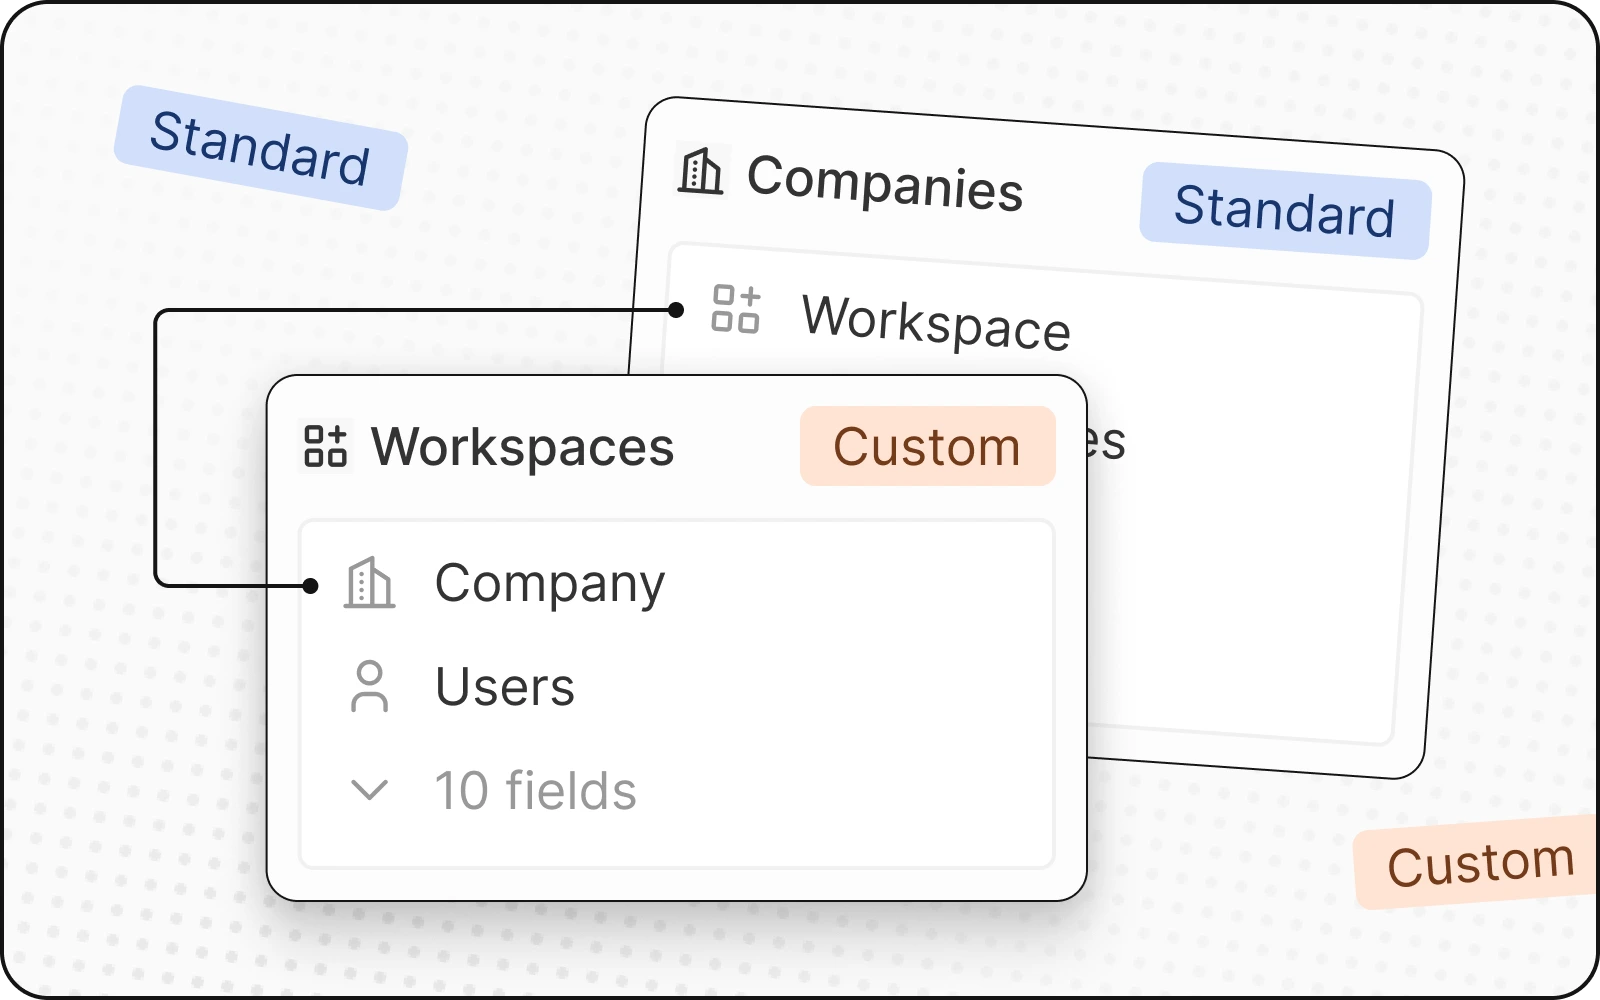
Task: Expand the 10 fields chevron
Action: (369, 790)
